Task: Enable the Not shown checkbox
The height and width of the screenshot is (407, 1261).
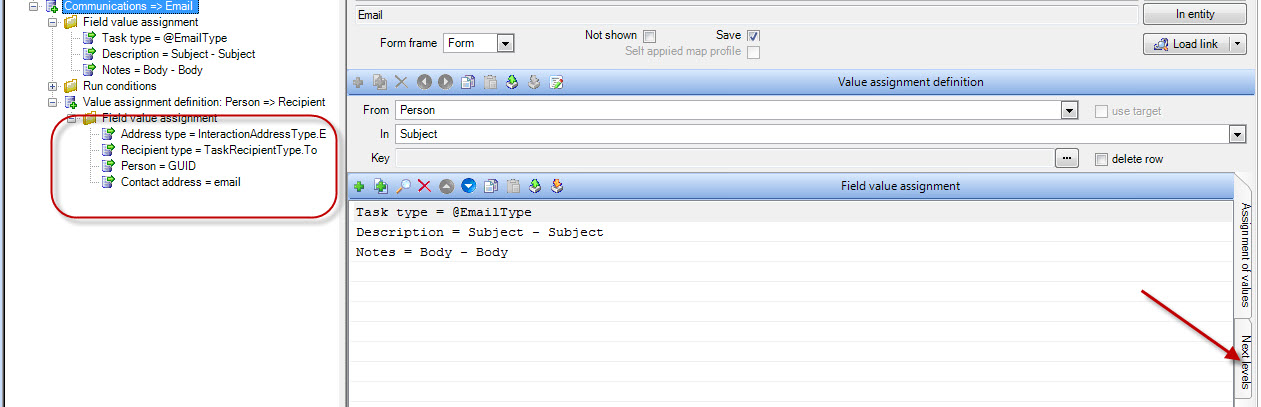Action: tap(649, 36)
